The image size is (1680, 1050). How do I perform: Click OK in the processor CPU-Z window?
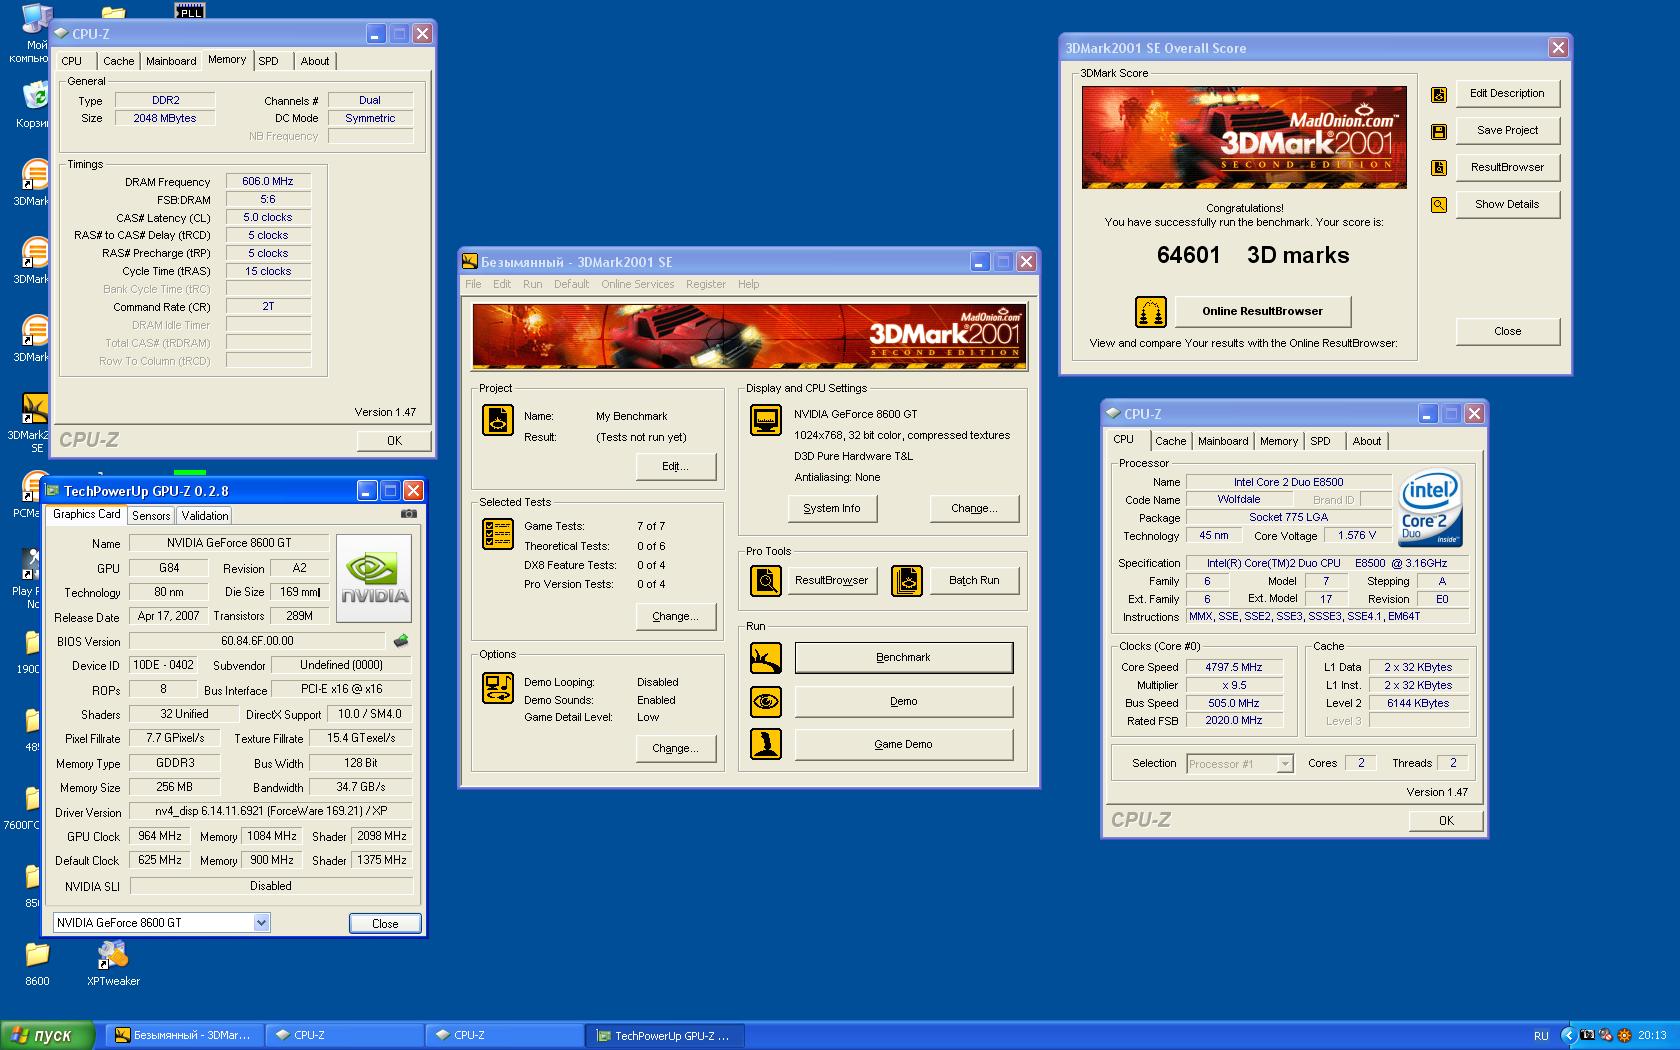point(1446,820)
